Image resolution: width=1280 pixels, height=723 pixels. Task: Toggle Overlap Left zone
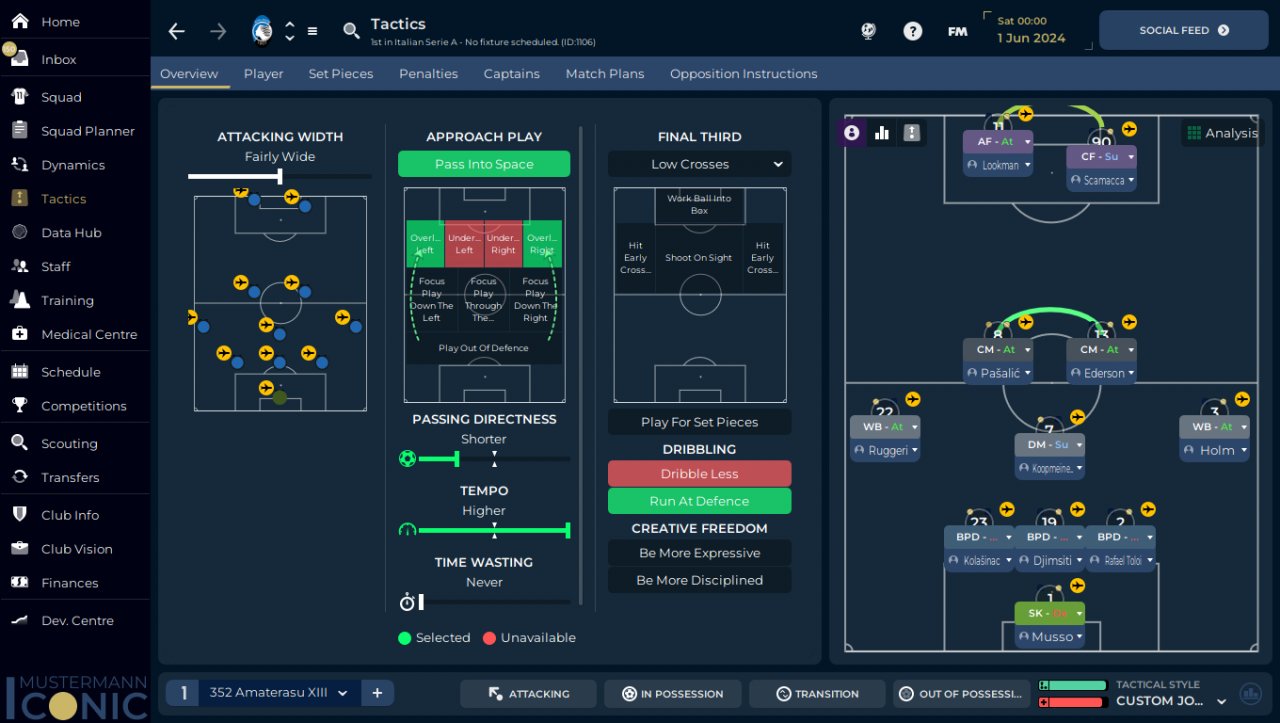425,244
